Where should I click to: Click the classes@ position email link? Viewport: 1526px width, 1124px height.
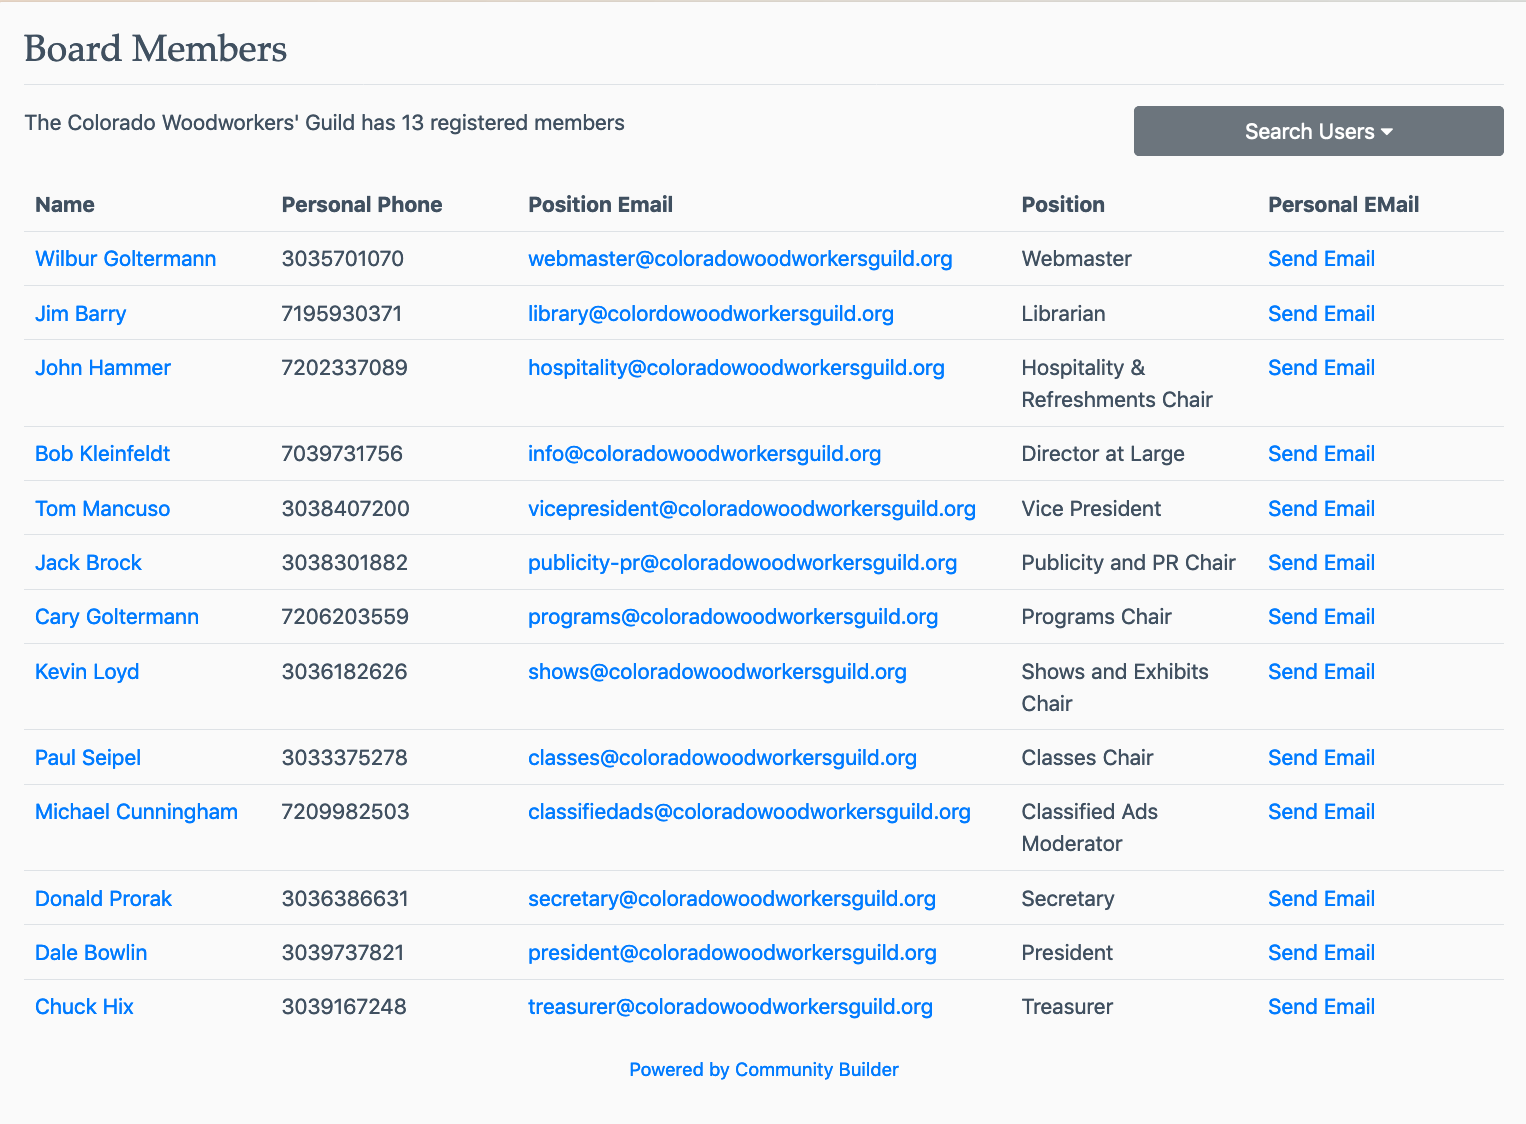coord(722,758)
